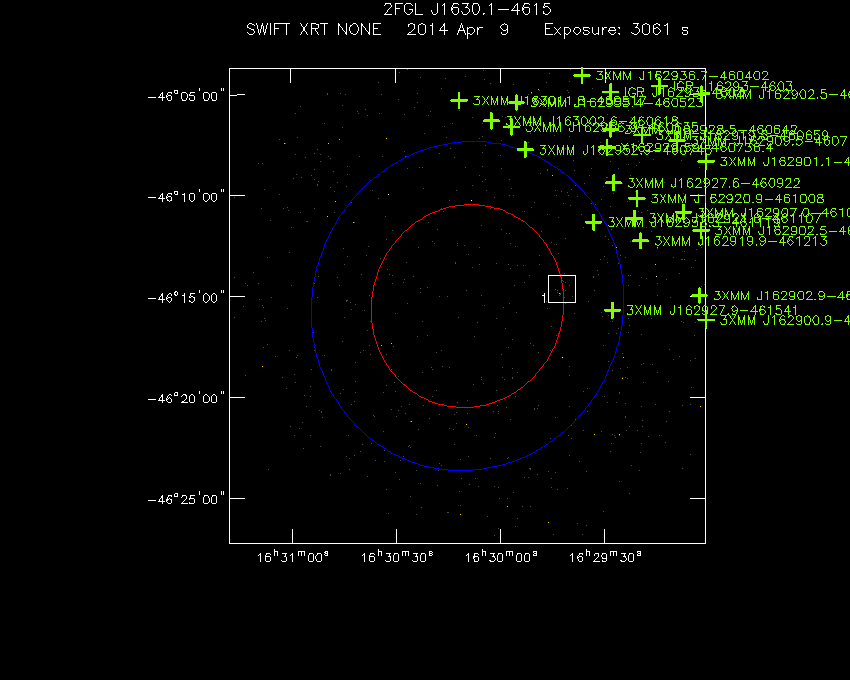Click the label starting 3XMM J162902.9

781,296
